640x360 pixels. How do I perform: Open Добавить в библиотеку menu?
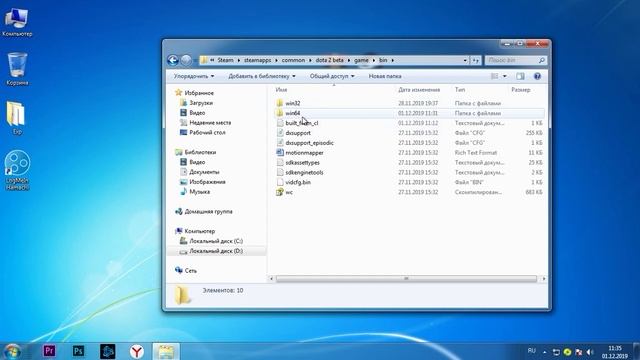[262, 76]
